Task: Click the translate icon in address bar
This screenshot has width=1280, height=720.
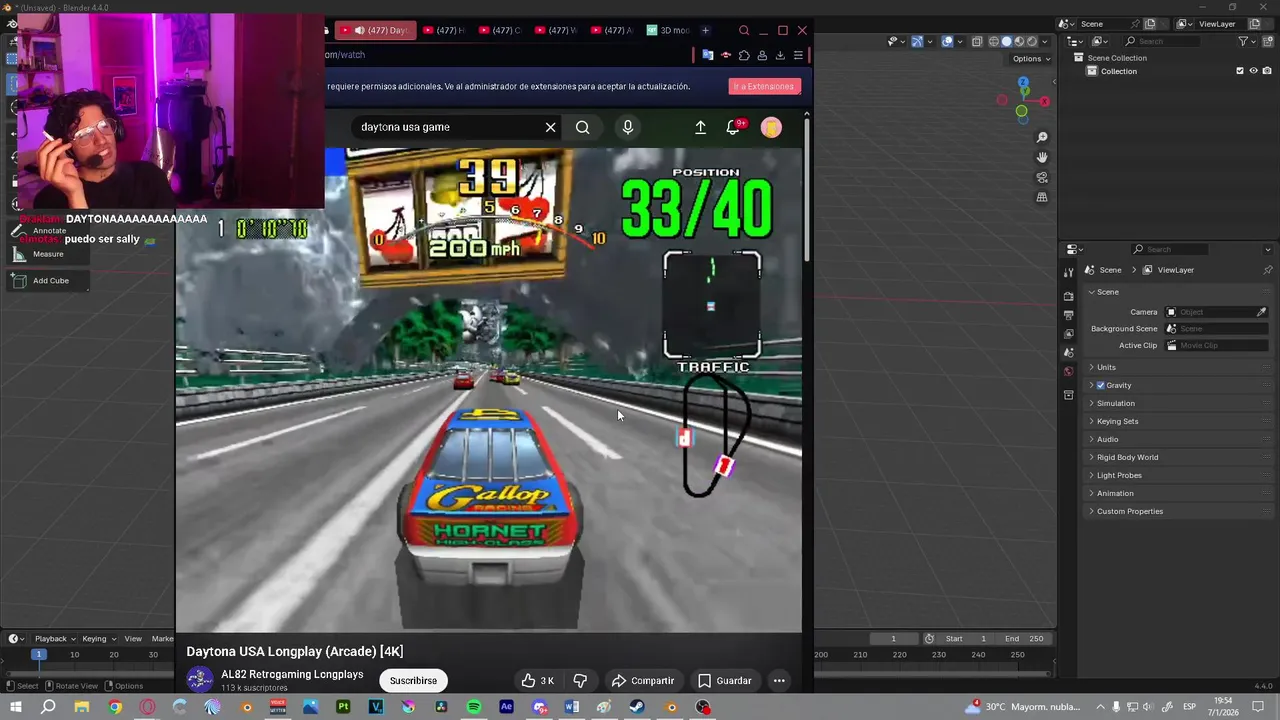Action: [708, 55]
